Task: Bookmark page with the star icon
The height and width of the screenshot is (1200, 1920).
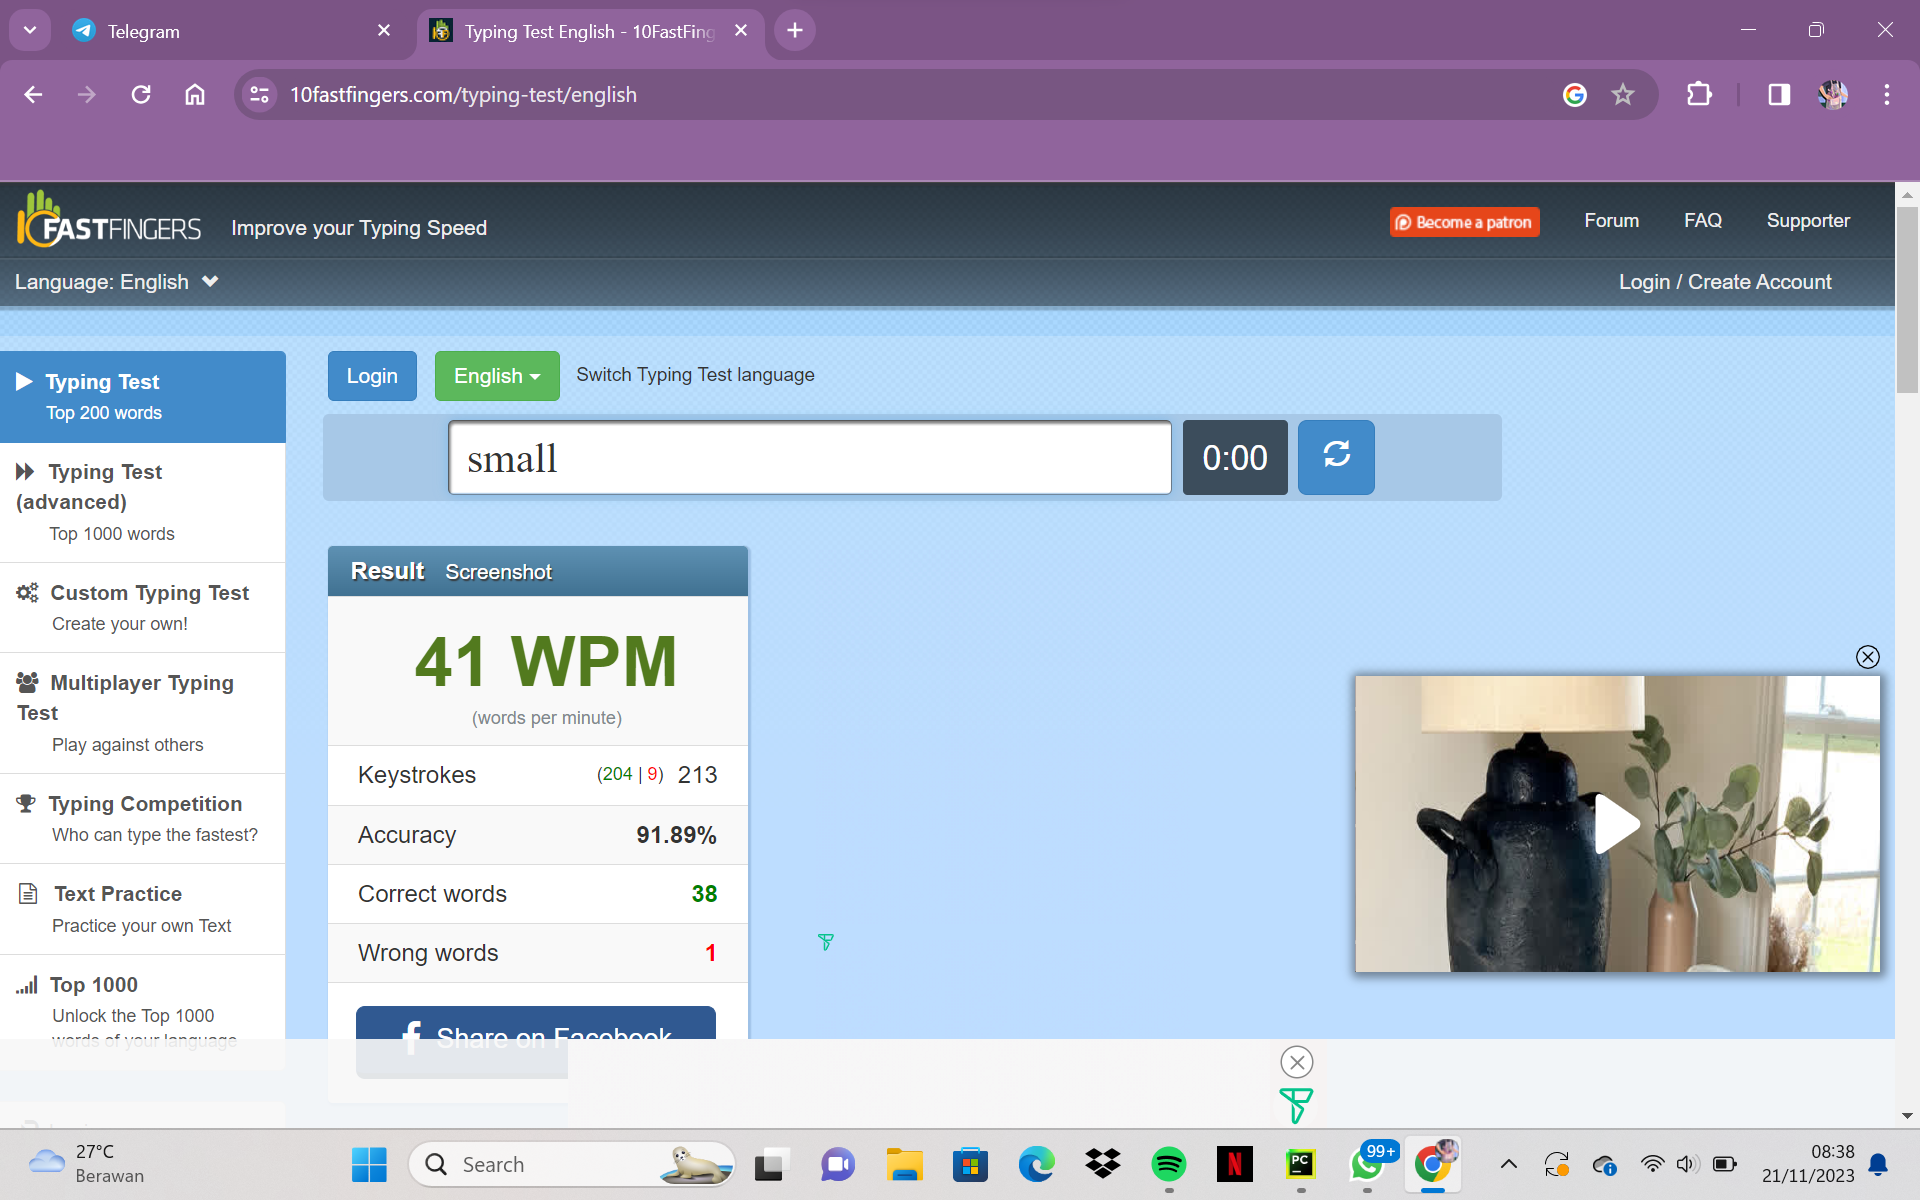Action: (1622, 95)
